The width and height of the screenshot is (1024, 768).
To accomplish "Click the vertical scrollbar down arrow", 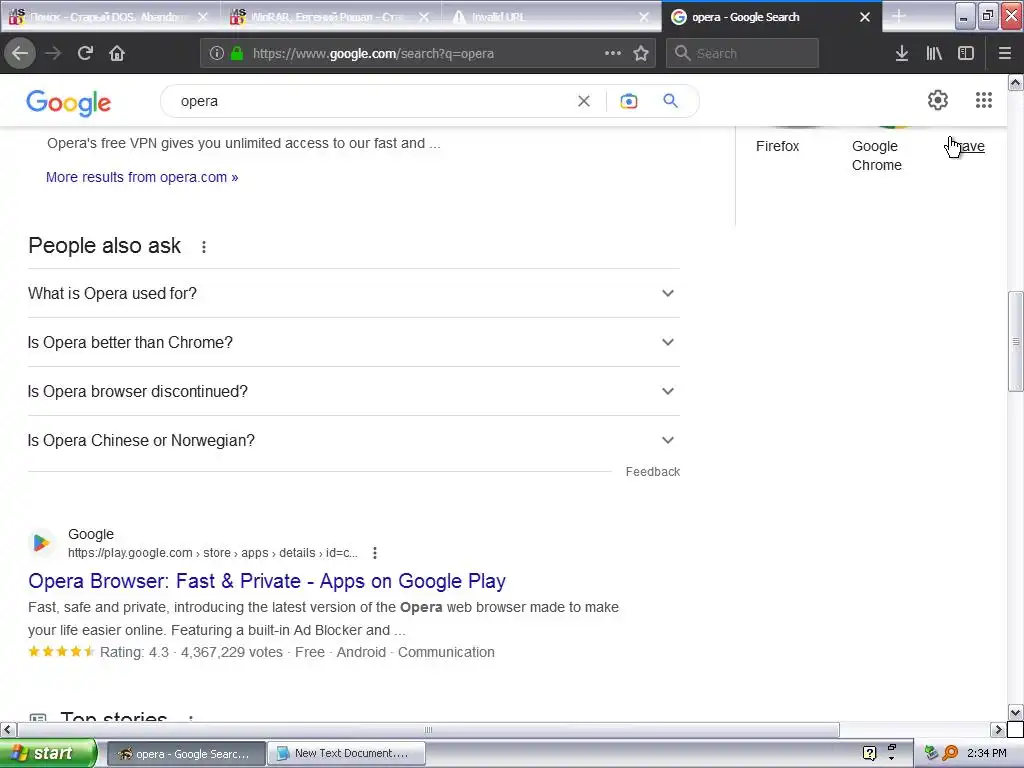I will 1015,712.
